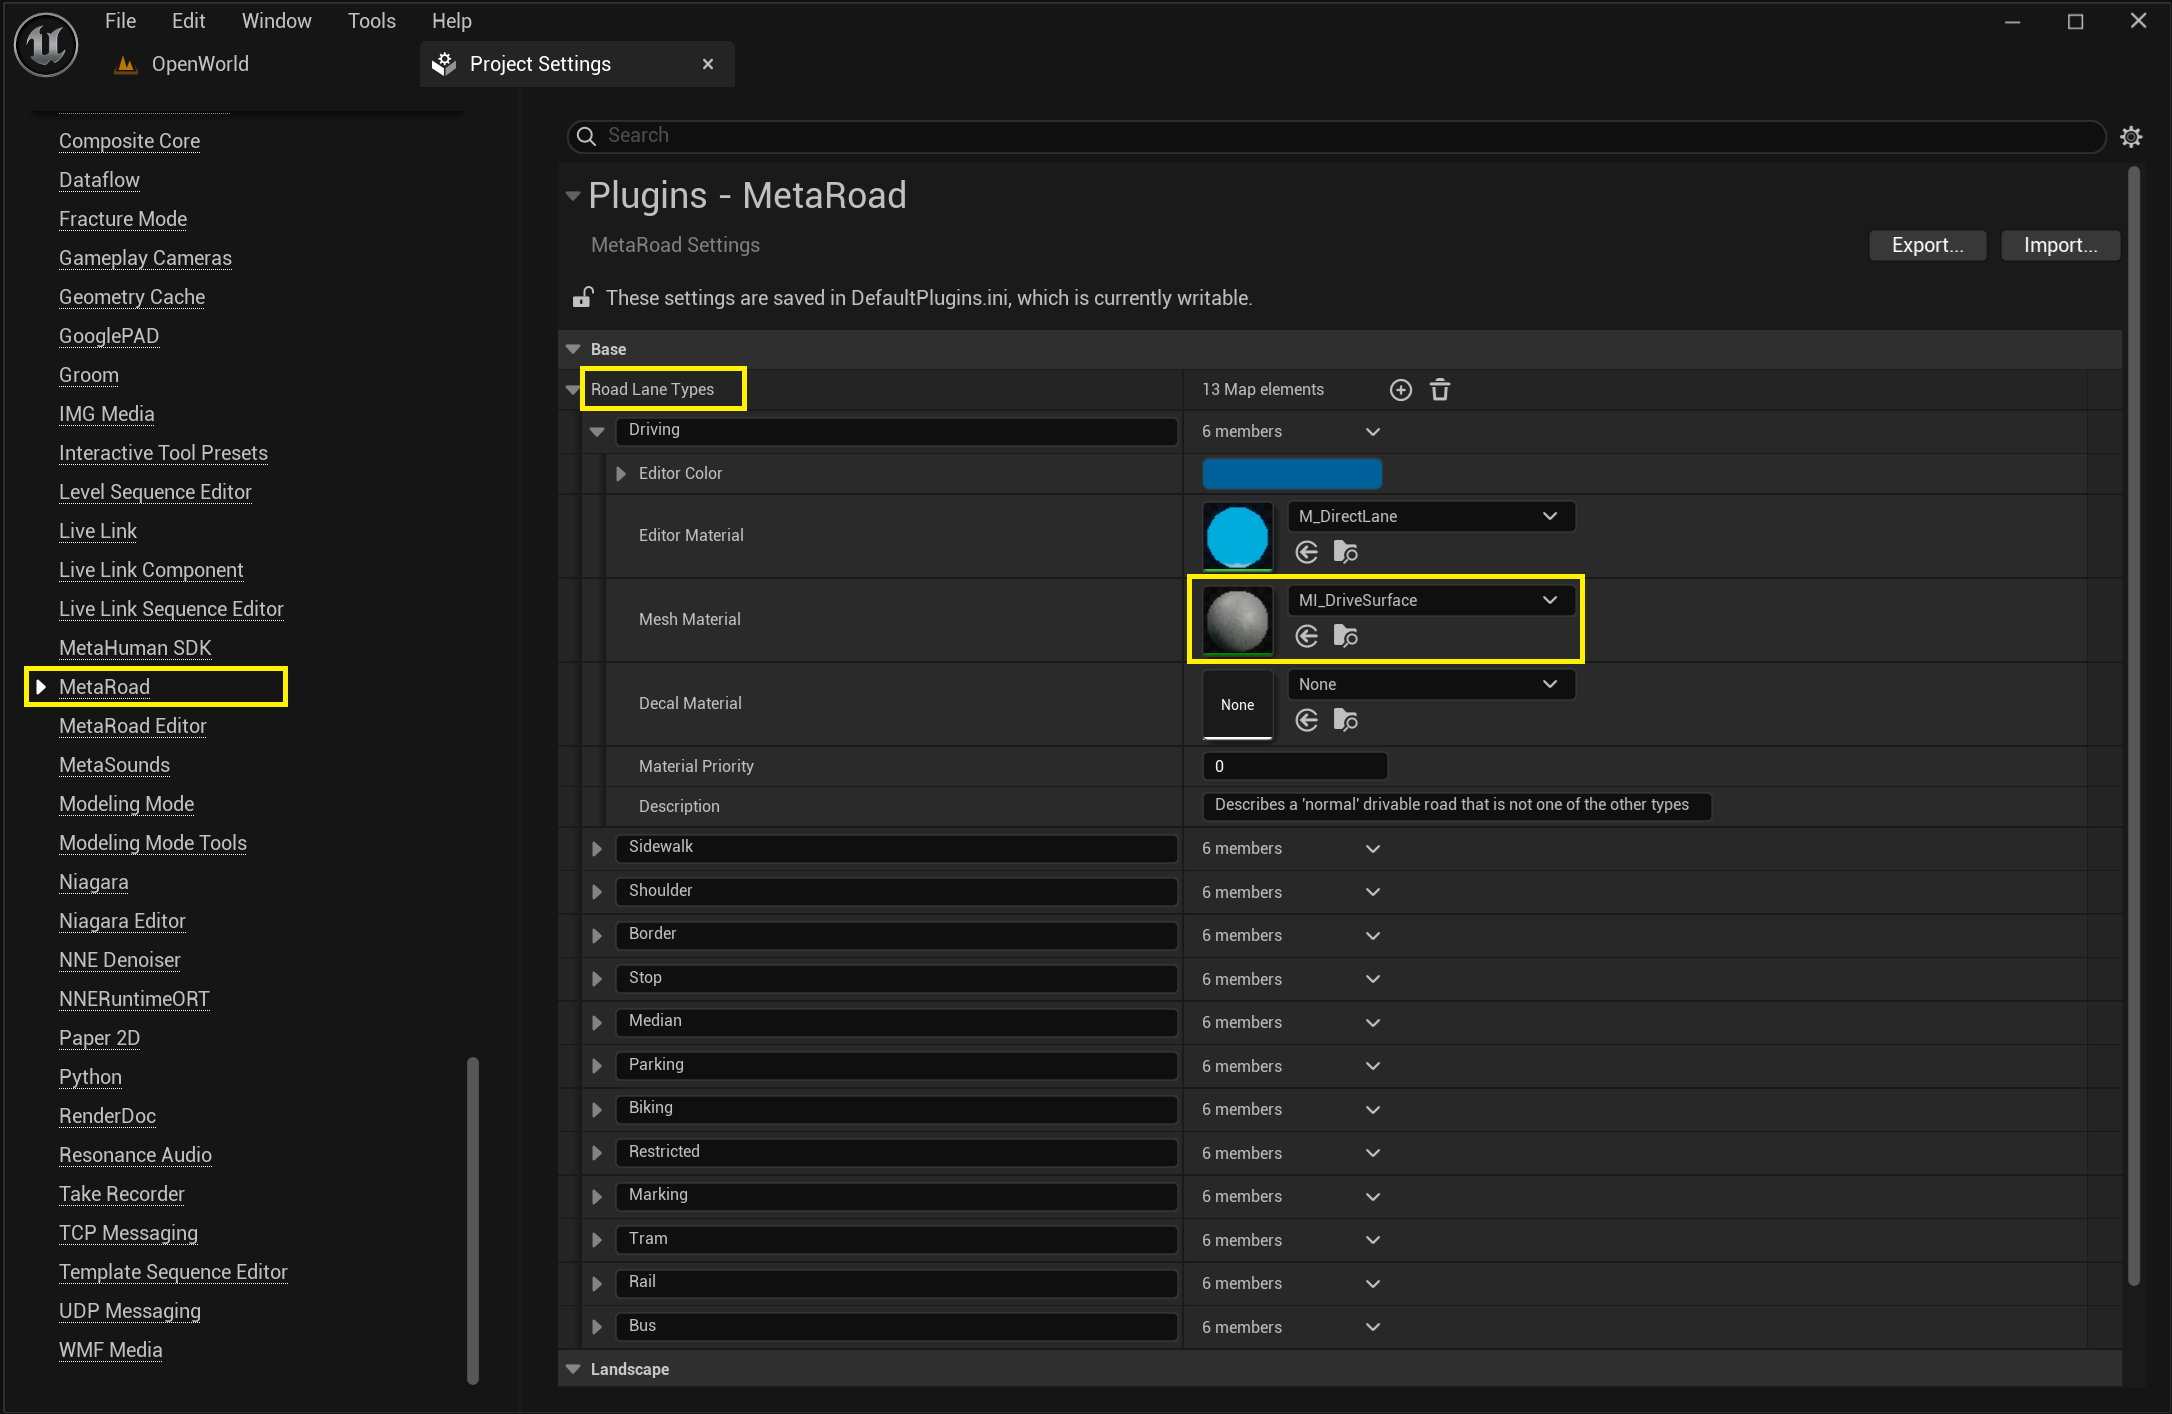Click the Material Priority value field
The width and height of the screenshot is (2172, 1414).
[1295, 766]
